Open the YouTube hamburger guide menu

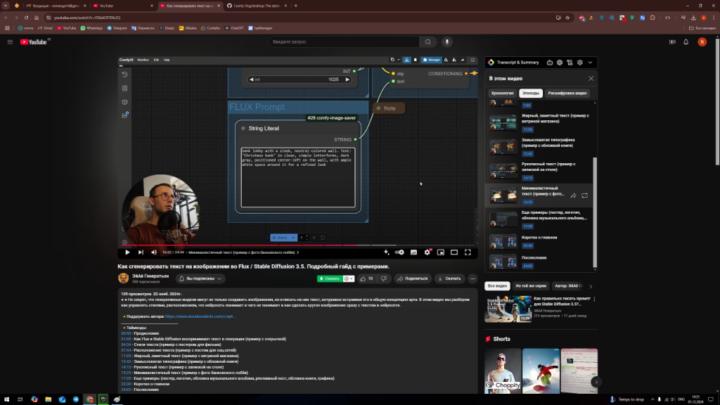[x=10, y=42]
